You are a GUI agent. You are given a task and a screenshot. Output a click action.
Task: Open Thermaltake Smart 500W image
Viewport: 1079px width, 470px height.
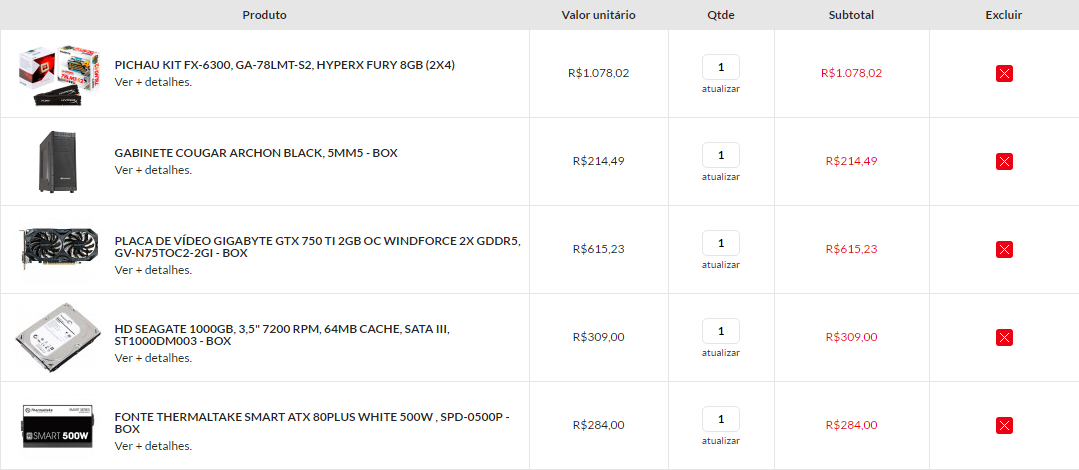coord(58,426)
